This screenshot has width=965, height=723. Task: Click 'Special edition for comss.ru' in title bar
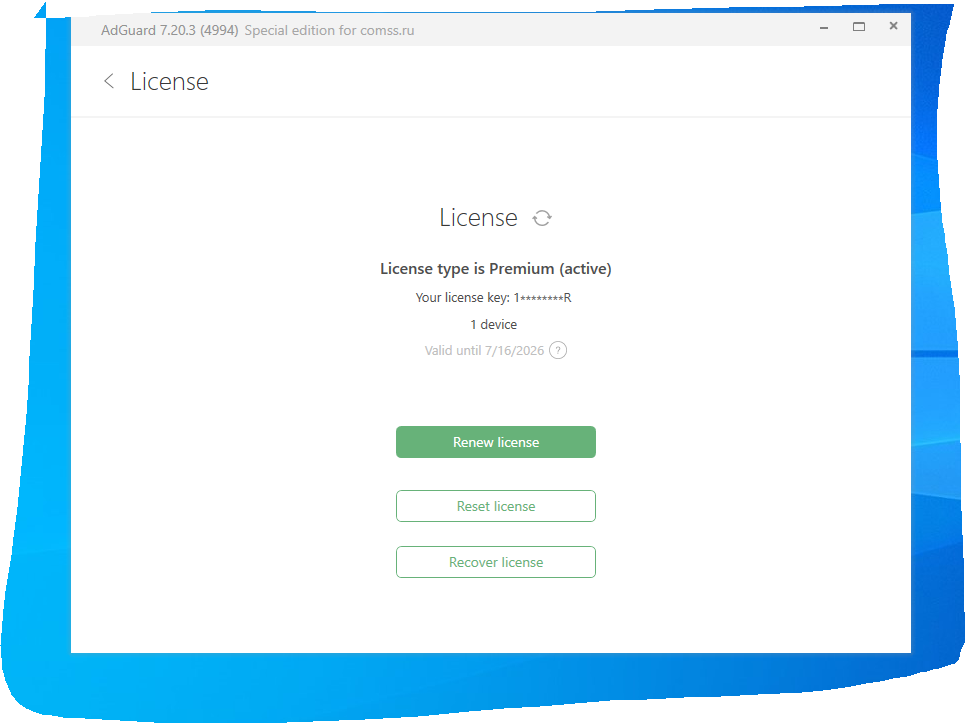pos(329,30)
